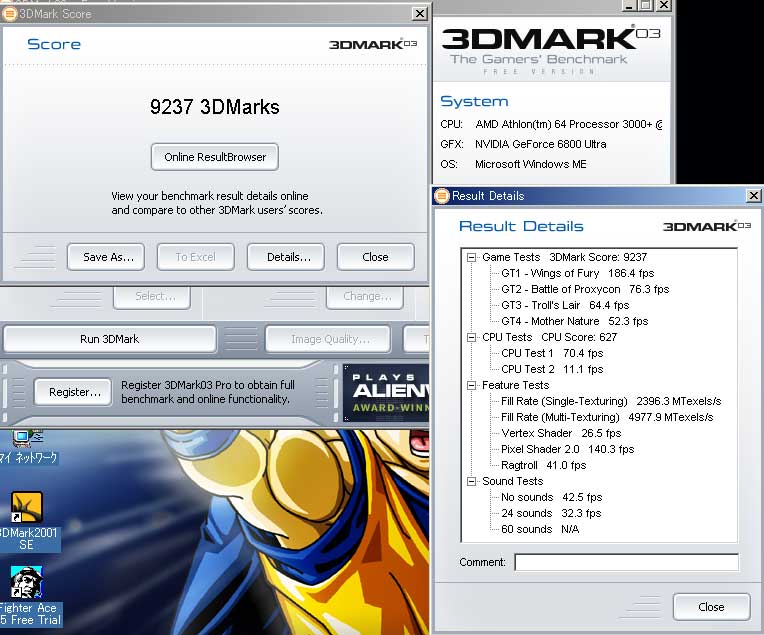Viewport: 764px width, 635px height.
Task: Click the 'Sound Tests' tree row label
Action: click(x=513, y=481)
